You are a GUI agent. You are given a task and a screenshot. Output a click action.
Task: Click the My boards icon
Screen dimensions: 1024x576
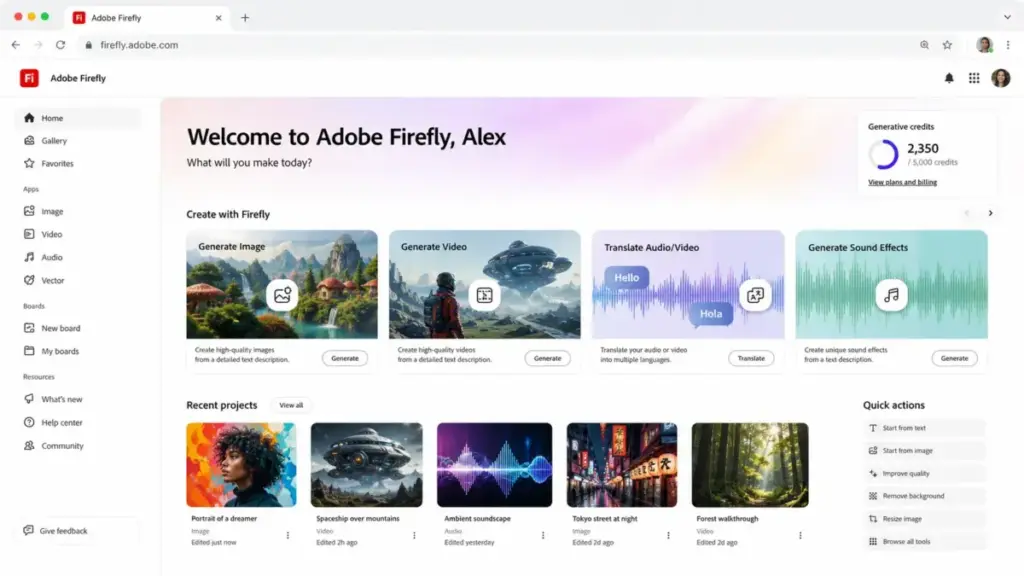[29, 351]
